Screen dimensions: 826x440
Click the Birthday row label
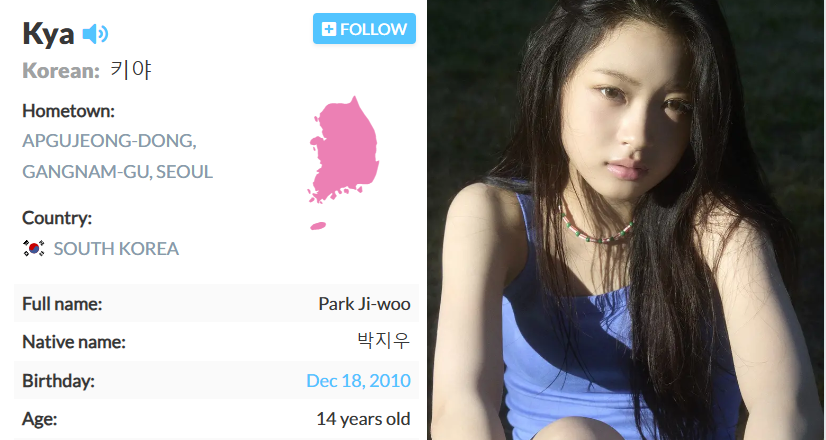click(58, 380)
